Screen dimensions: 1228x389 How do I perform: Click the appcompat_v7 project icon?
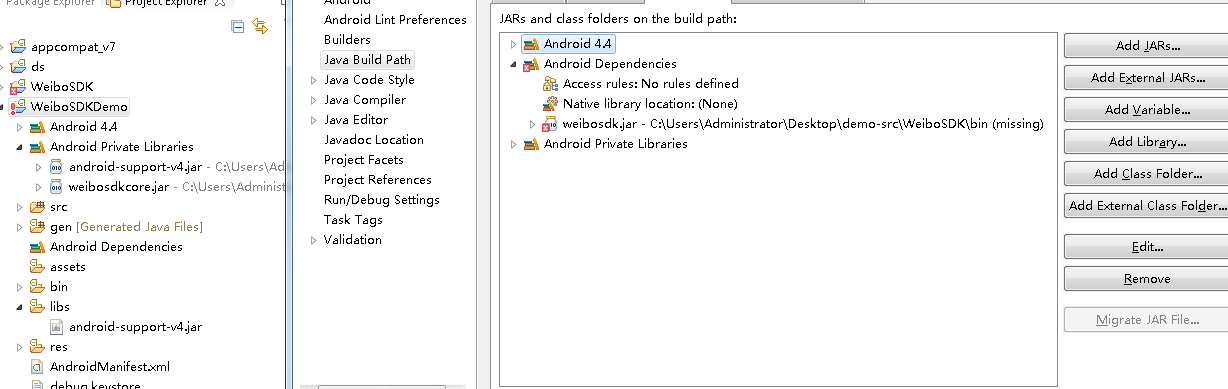(x=18, y=47)
